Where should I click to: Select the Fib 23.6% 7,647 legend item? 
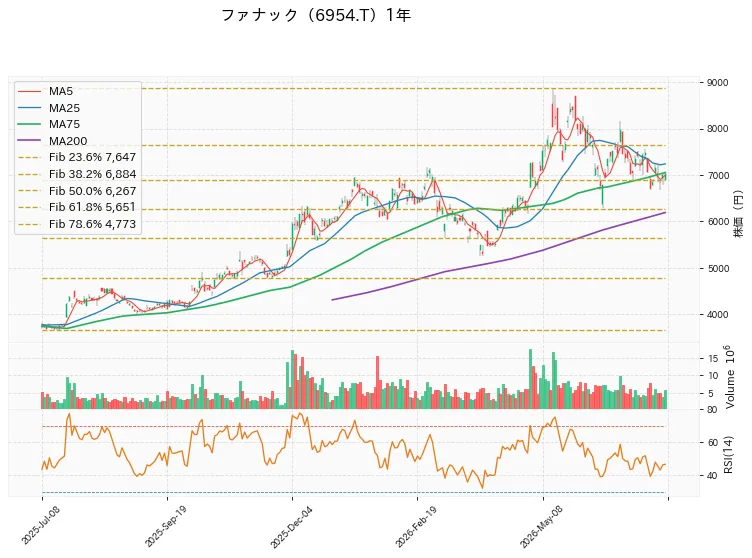(x=77, y=157)
